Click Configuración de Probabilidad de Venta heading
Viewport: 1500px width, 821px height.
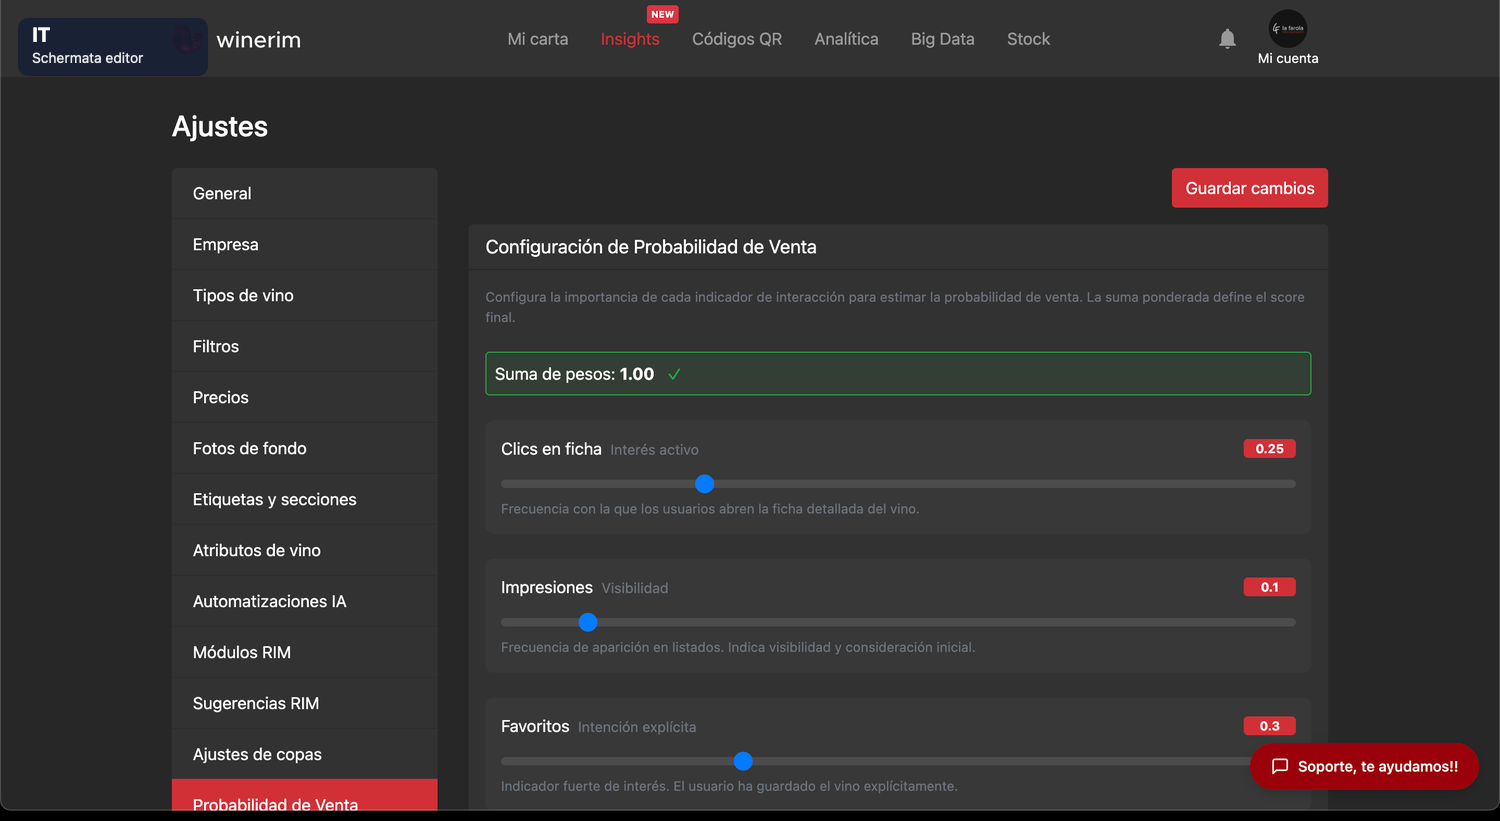651,247
